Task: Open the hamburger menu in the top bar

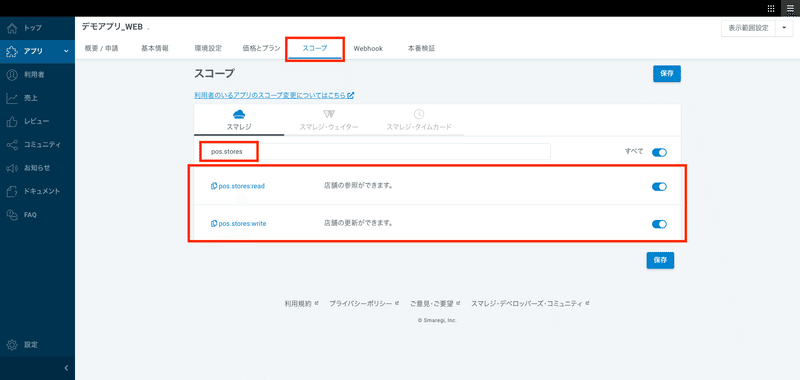Action: tap(790, 8)
